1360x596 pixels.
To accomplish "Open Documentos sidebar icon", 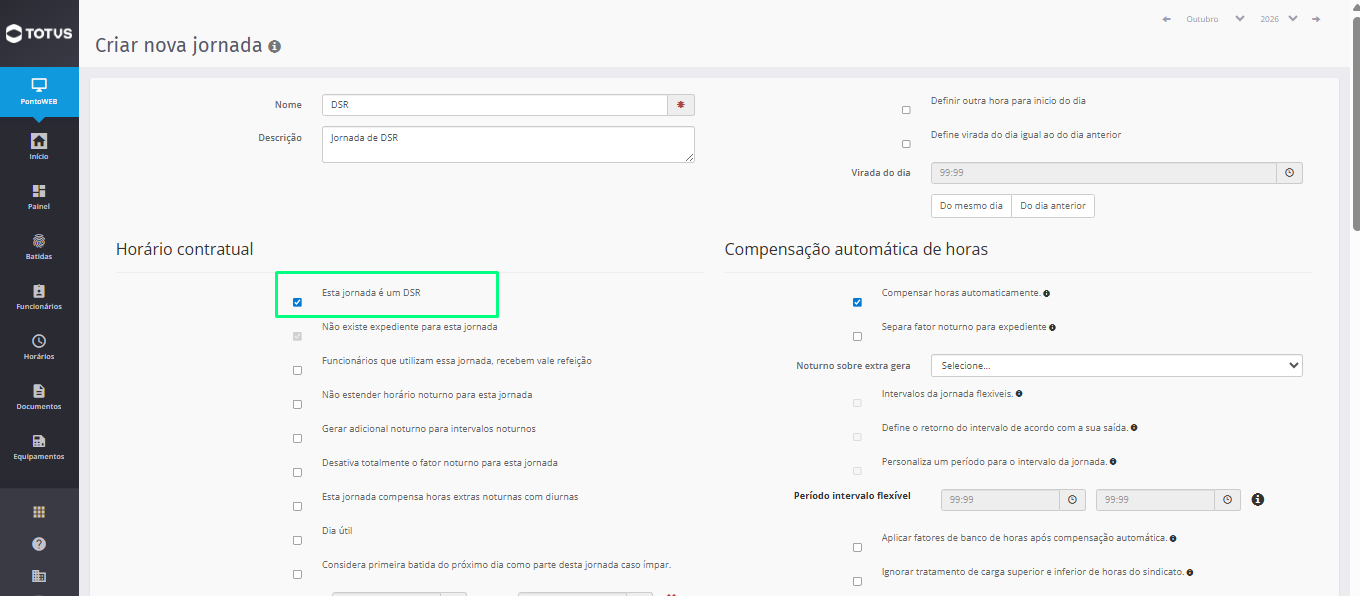I will [x=39, y=391].
